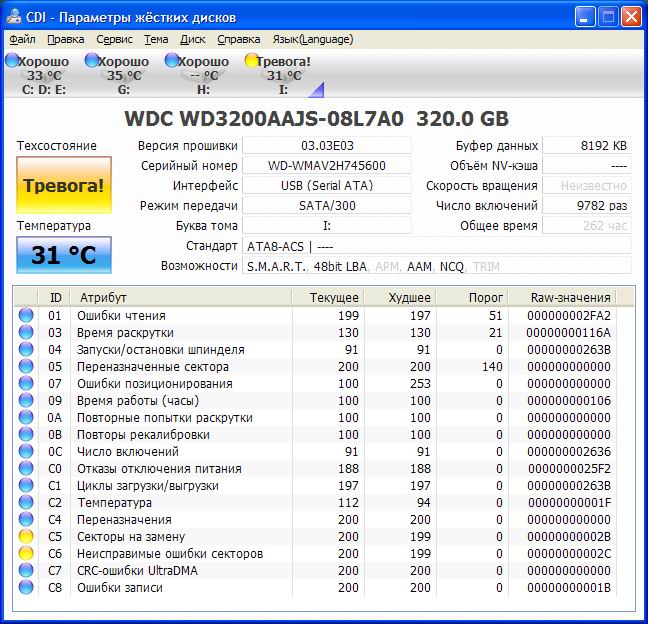648x624 pixels.
Task: Open the Справка menu
Action: [238, 39]
